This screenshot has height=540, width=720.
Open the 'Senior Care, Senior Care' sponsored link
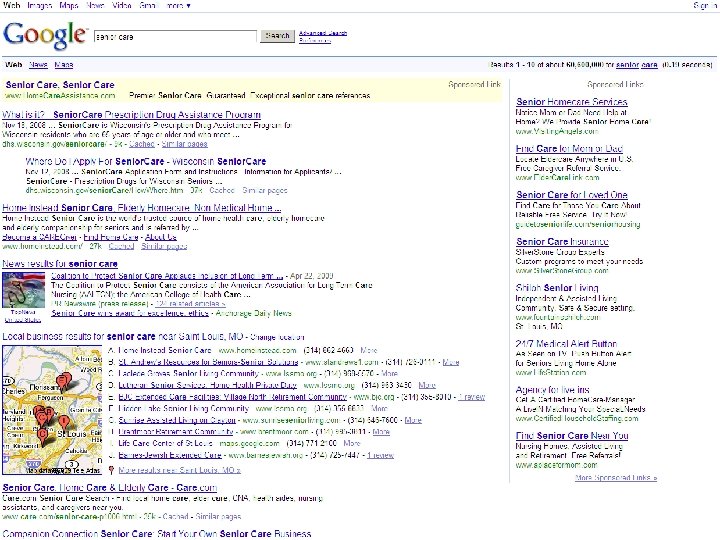tap(60, 85)
